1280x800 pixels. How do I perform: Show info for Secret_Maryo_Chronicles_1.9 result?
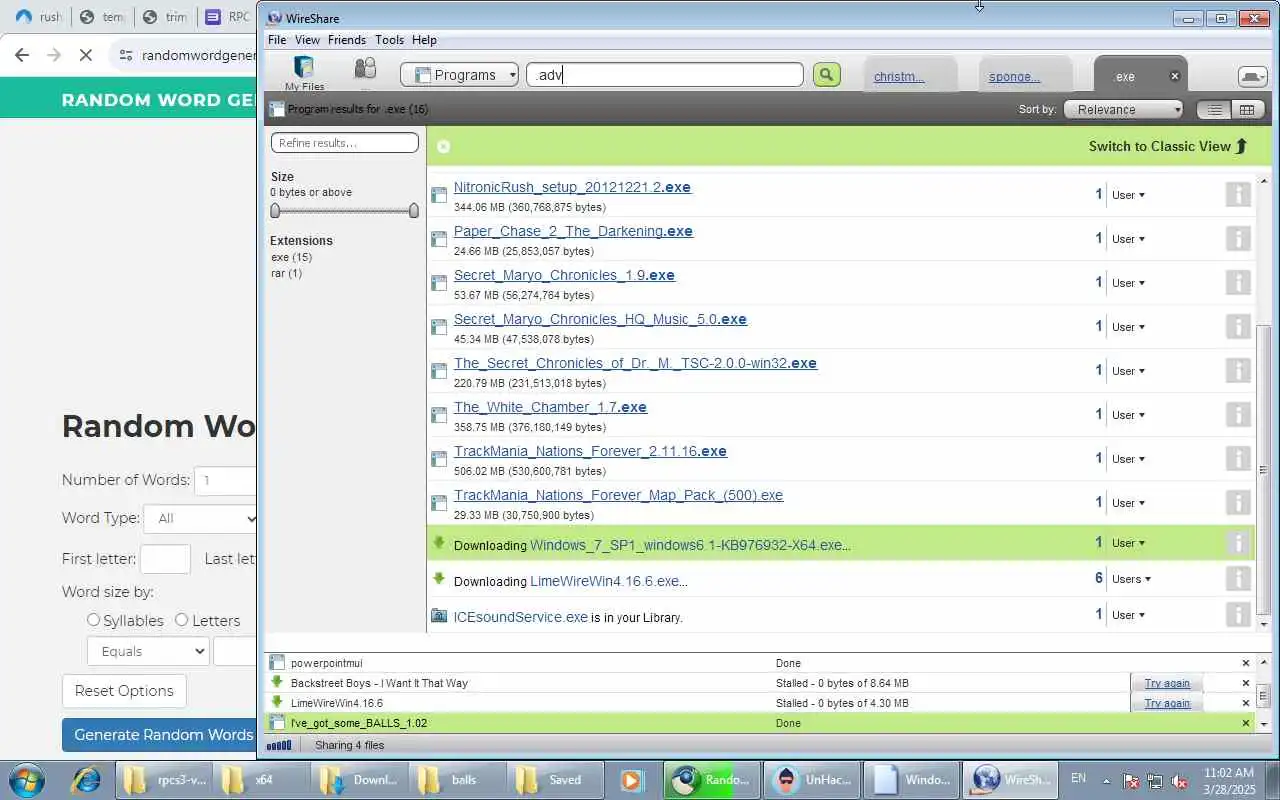[1238, 282]
